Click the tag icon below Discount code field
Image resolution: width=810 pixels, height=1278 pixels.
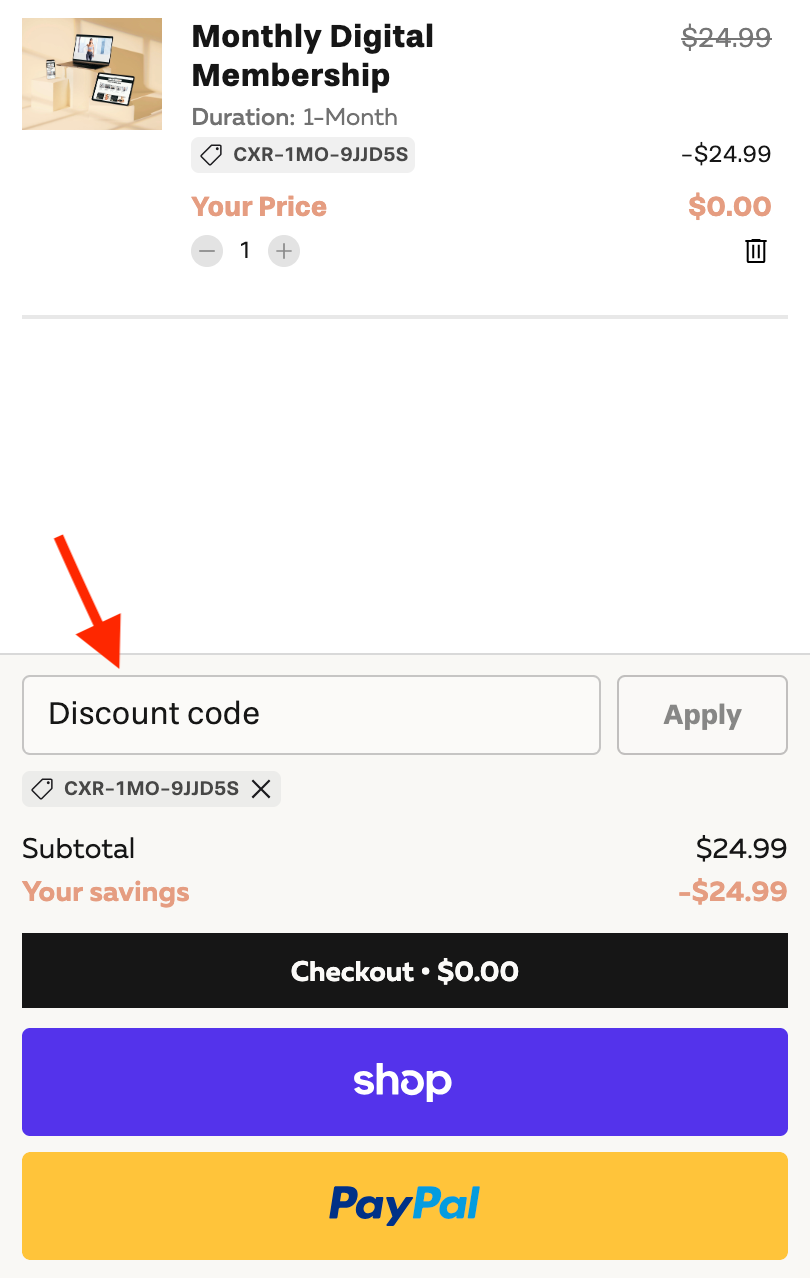pos(42,789)
